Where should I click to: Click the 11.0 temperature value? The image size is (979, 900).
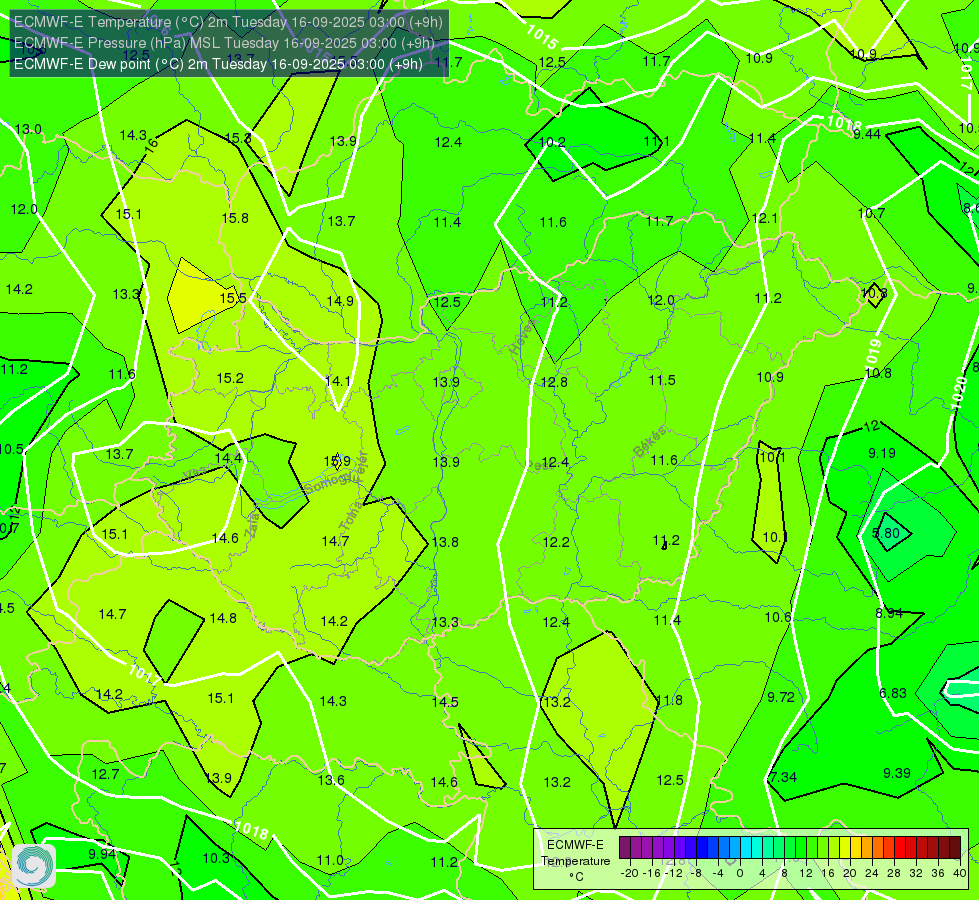(330, 861)
